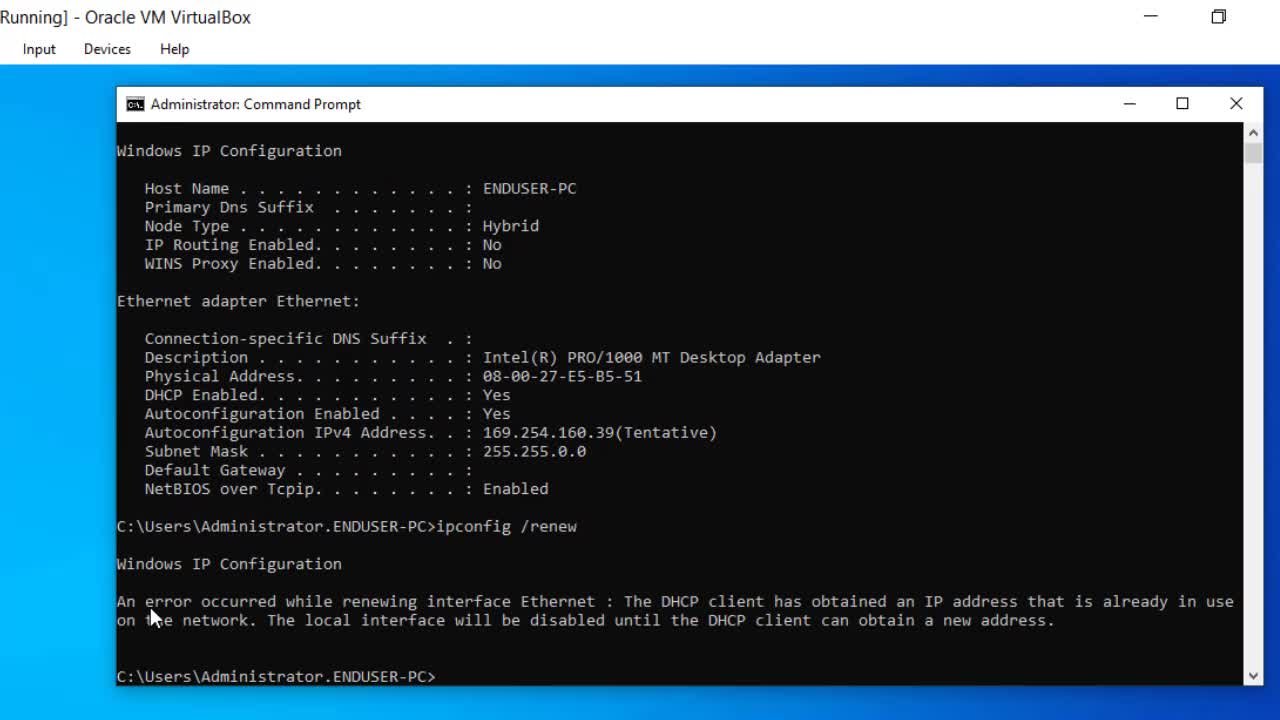Maximize the Command Prompt window
This screenshot has width=1280, height=720.
[x=1182, y=104]
